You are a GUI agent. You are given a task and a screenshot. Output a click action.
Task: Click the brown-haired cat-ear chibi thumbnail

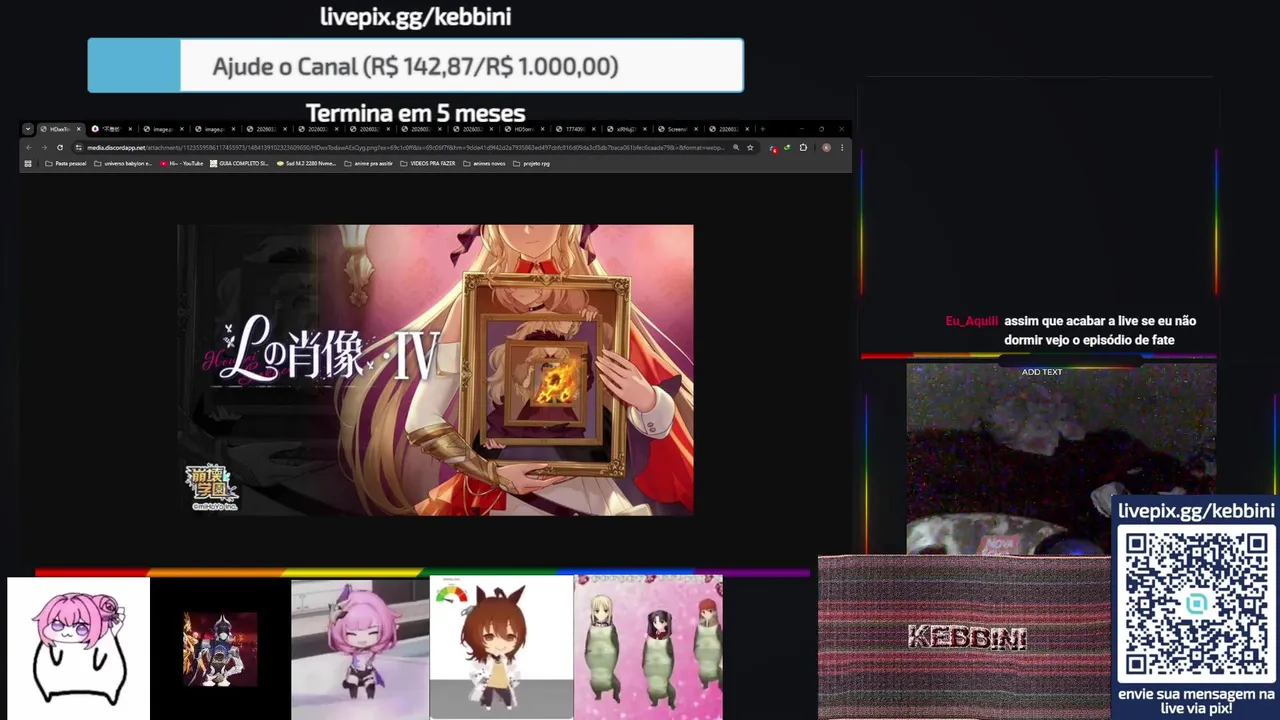pos(501,648)
